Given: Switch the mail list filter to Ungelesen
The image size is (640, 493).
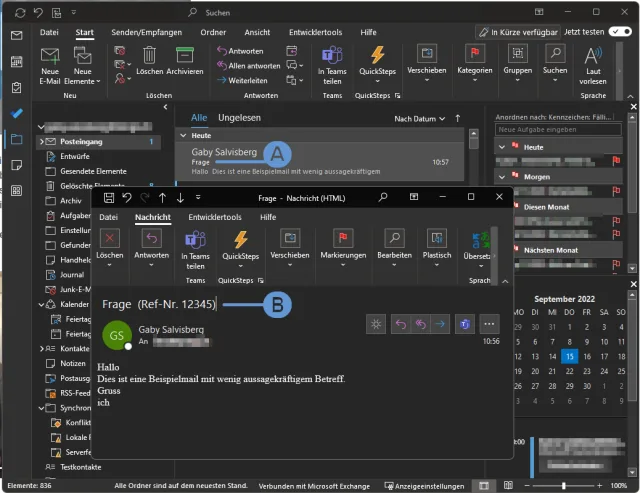Looking at the screenshot, I should pyautogui.click(x=238, y=118).
